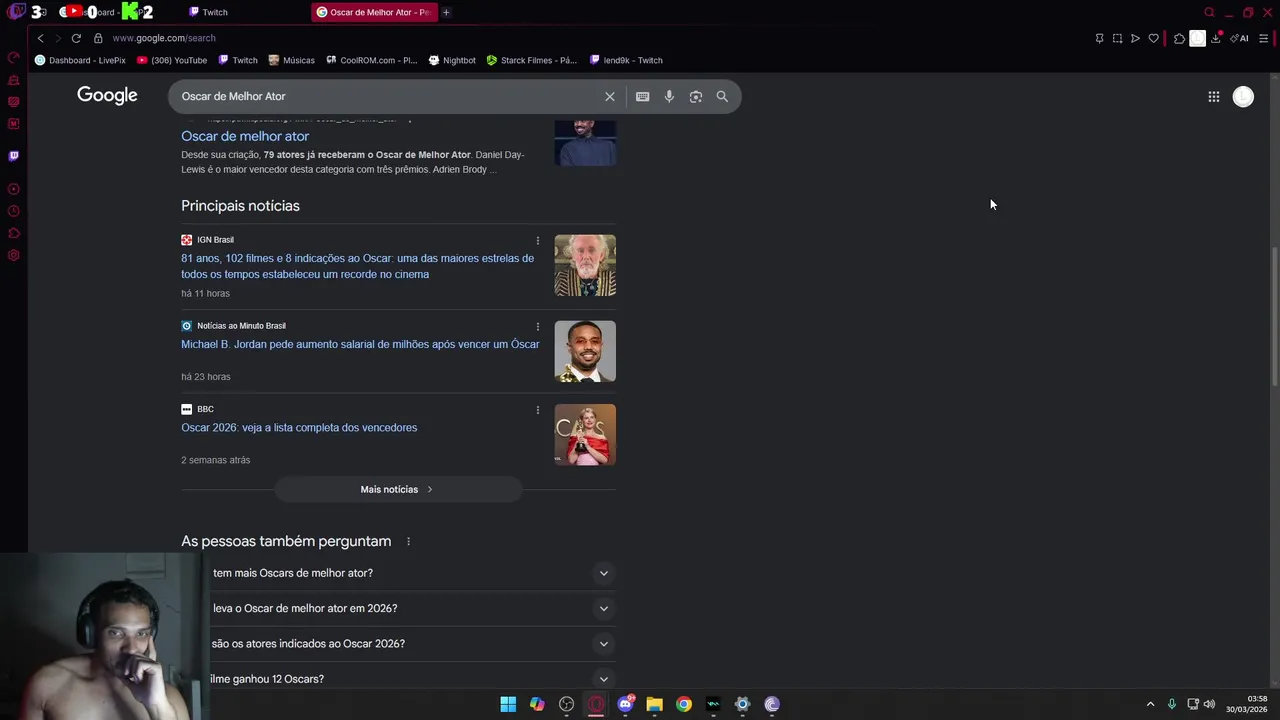Open the Nightbot bookmark
Screen dimensions: 1280x720
tap(452, 60)
